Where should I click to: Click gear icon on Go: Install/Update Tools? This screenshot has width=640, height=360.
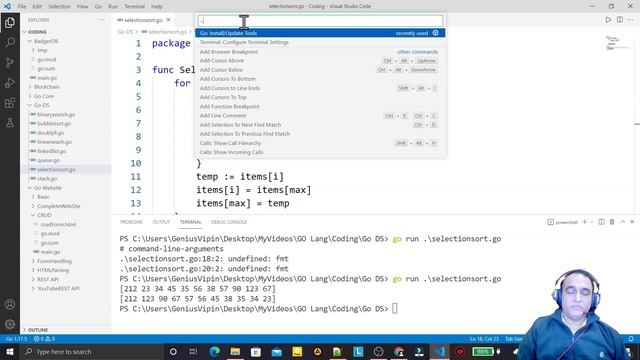(x=436, y=33)
